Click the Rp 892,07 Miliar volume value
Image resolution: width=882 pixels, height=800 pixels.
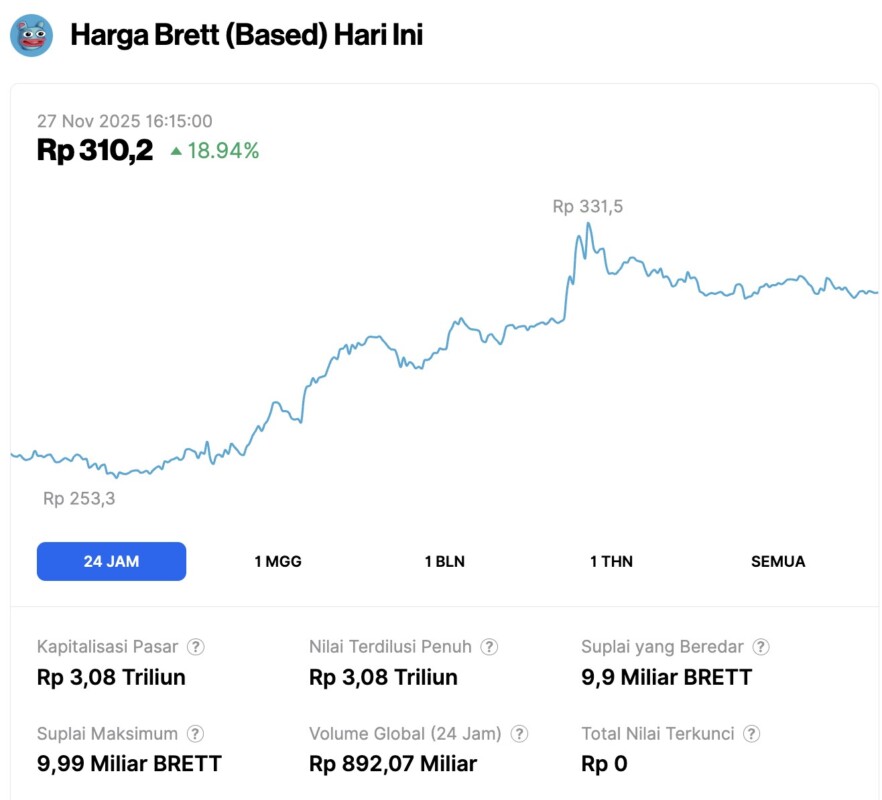[x=393, y=764]
